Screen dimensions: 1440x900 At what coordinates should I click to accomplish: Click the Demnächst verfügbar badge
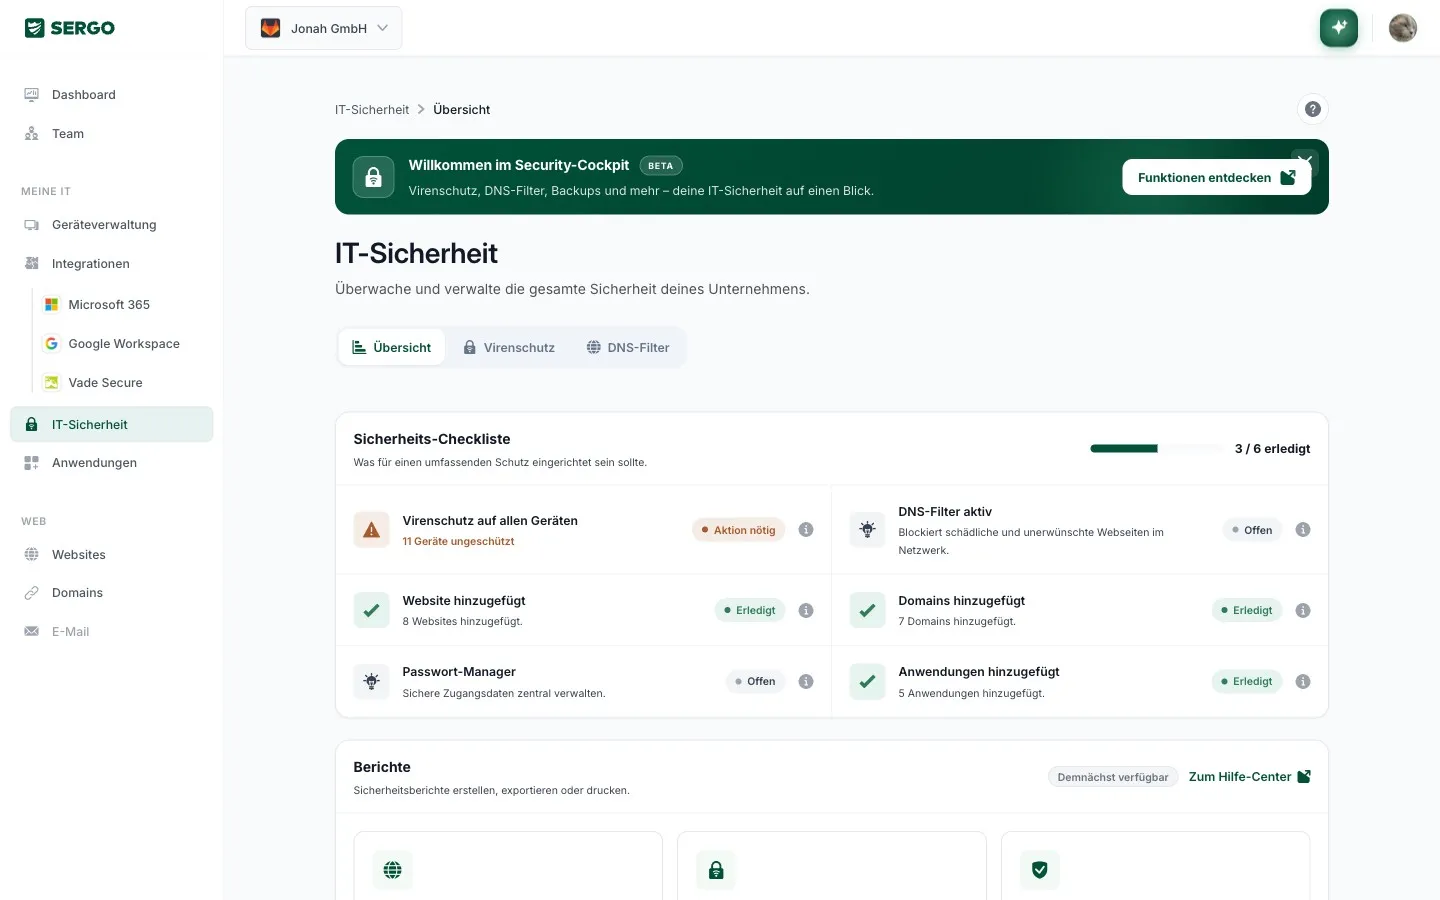tap(1113, 777)
